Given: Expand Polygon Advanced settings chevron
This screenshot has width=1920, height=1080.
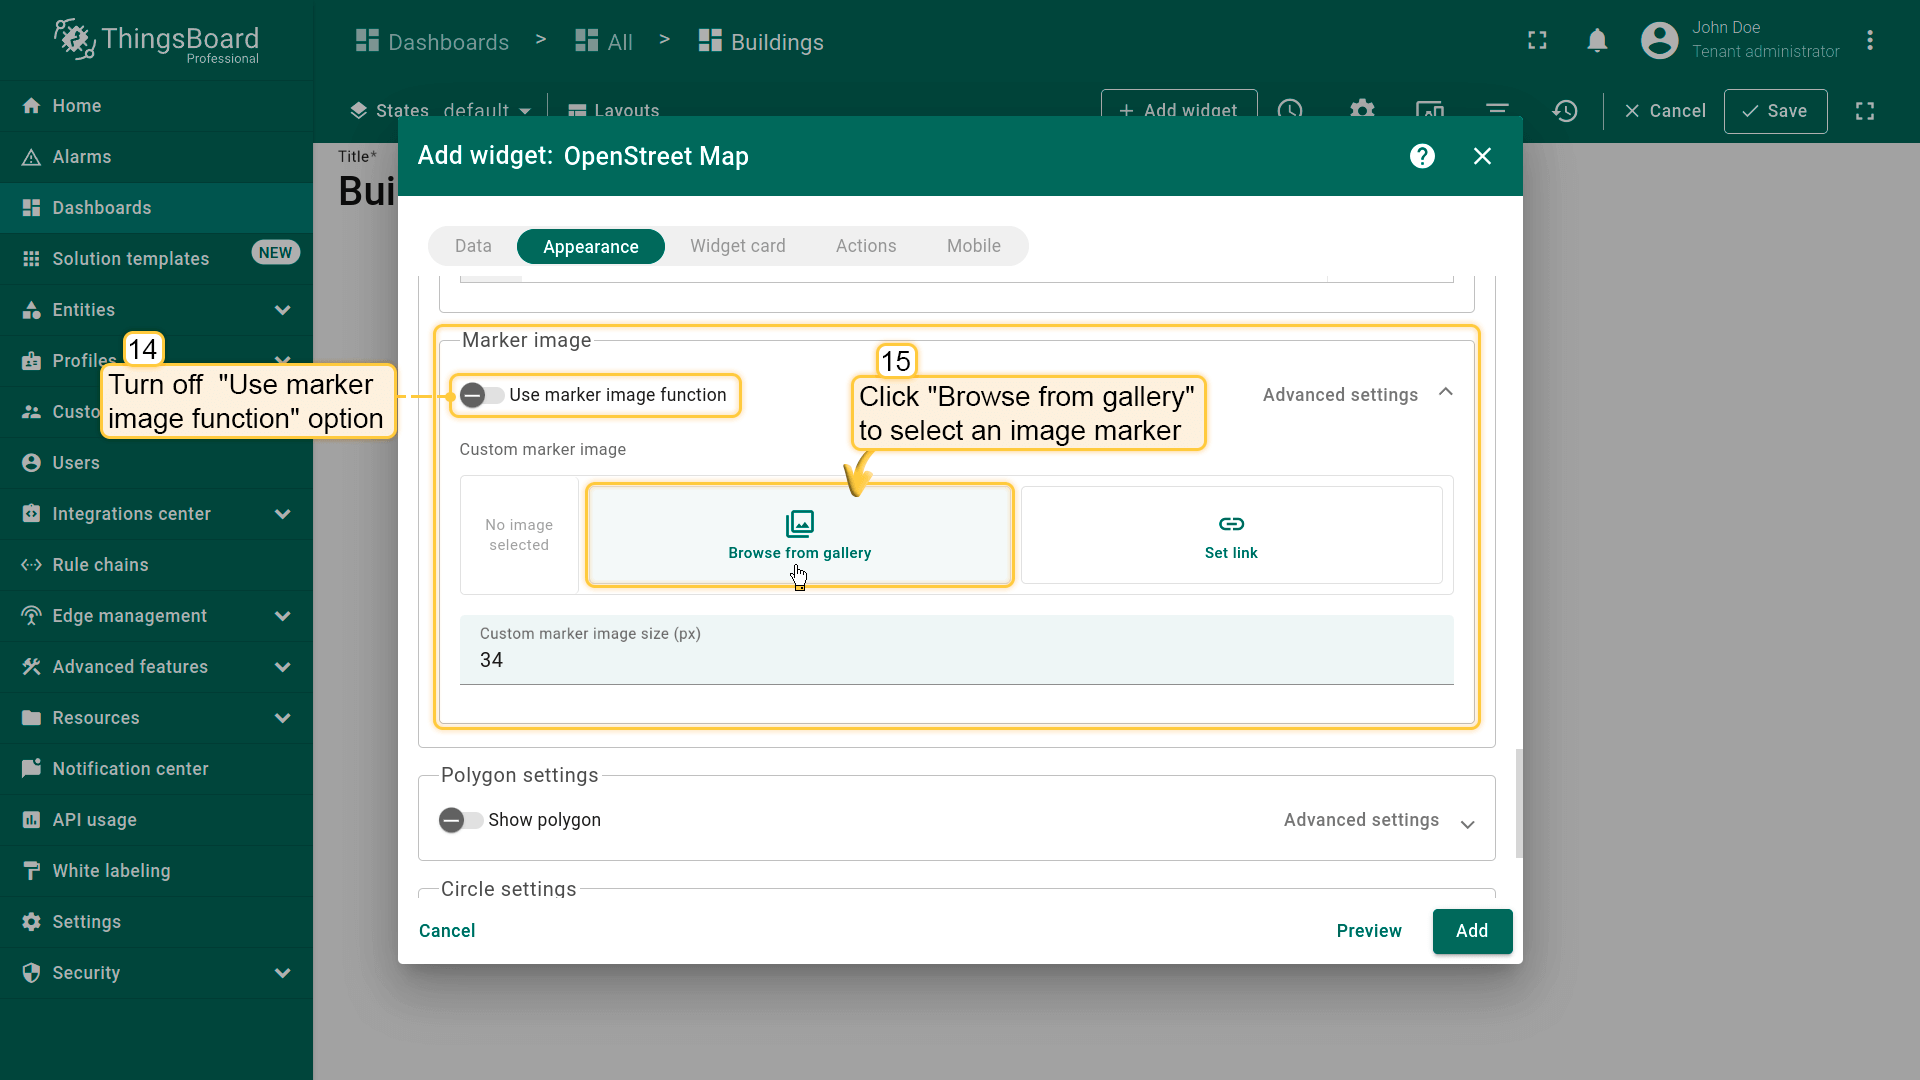Looking at the screenshot, I should (x=1467, y=824).
